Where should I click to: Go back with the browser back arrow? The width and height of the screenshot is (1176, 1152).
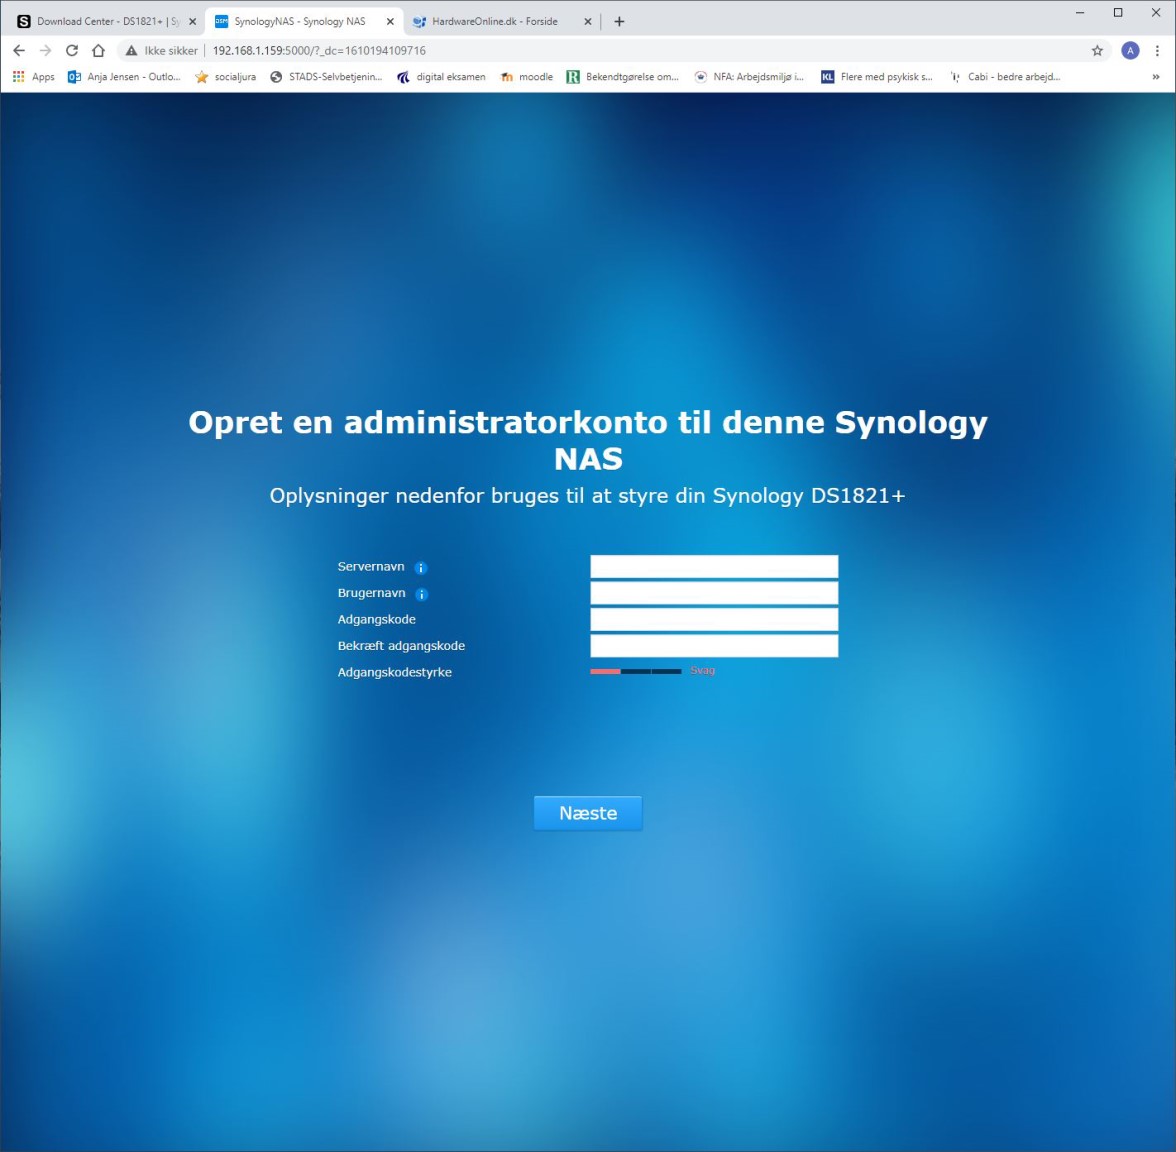[x=20, y=50]
